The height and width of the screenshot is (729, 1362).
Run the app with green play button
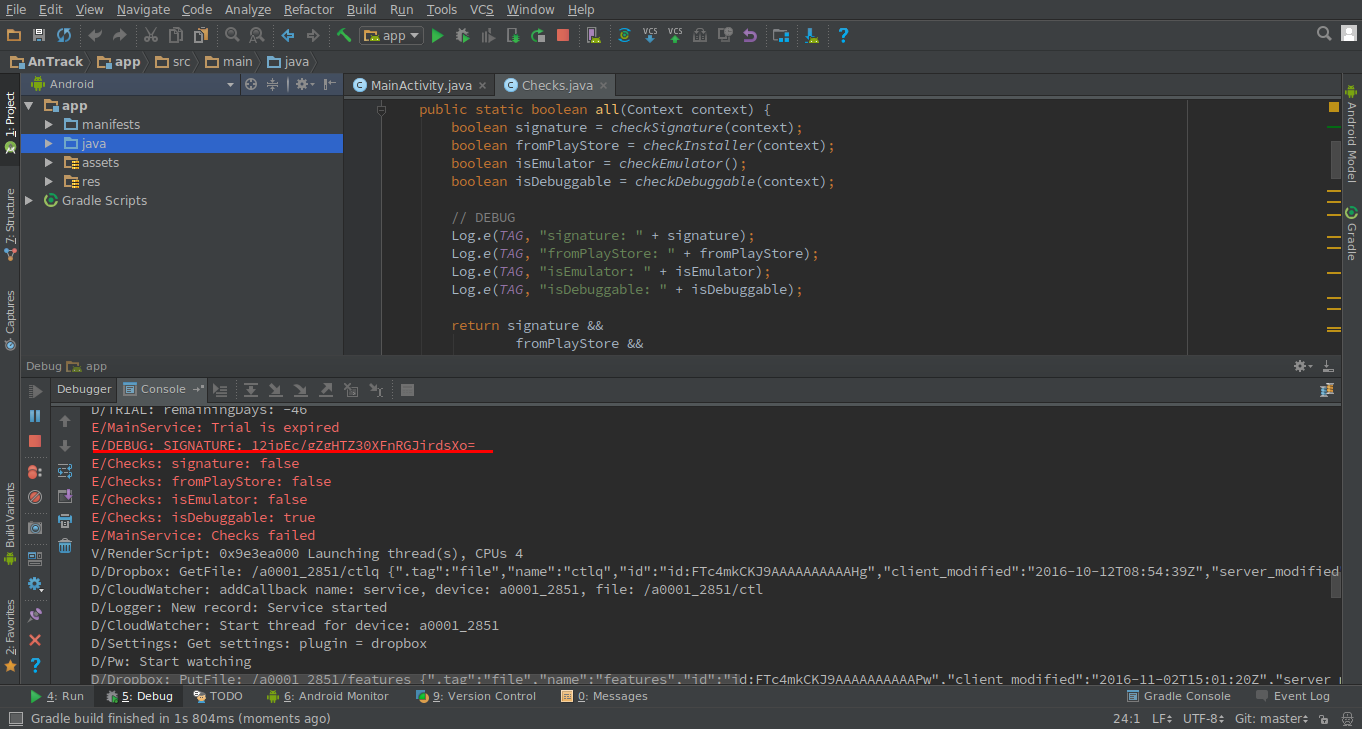tap(437, 35)
